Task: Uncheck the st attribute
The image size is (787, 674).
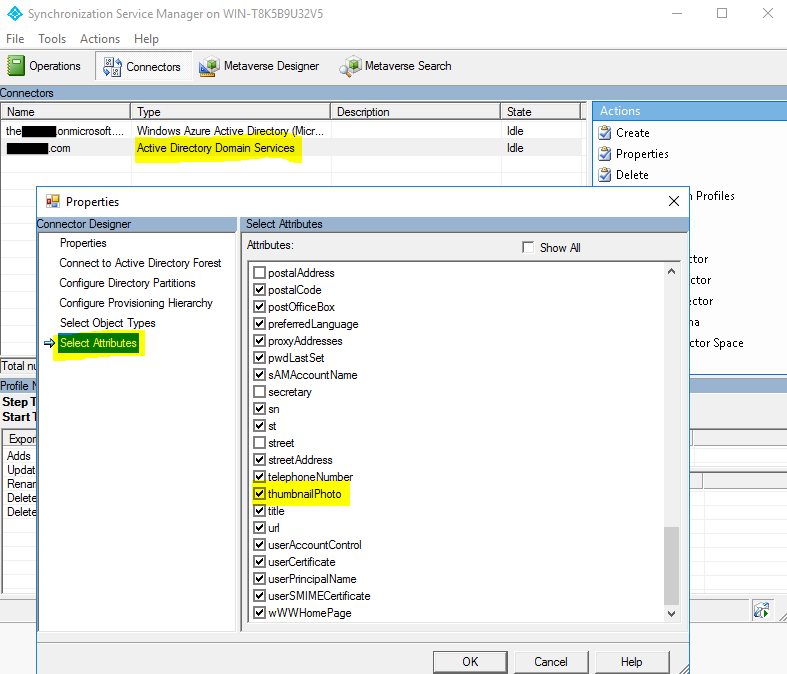Action: pyautogui.click(x=259, y=426)
